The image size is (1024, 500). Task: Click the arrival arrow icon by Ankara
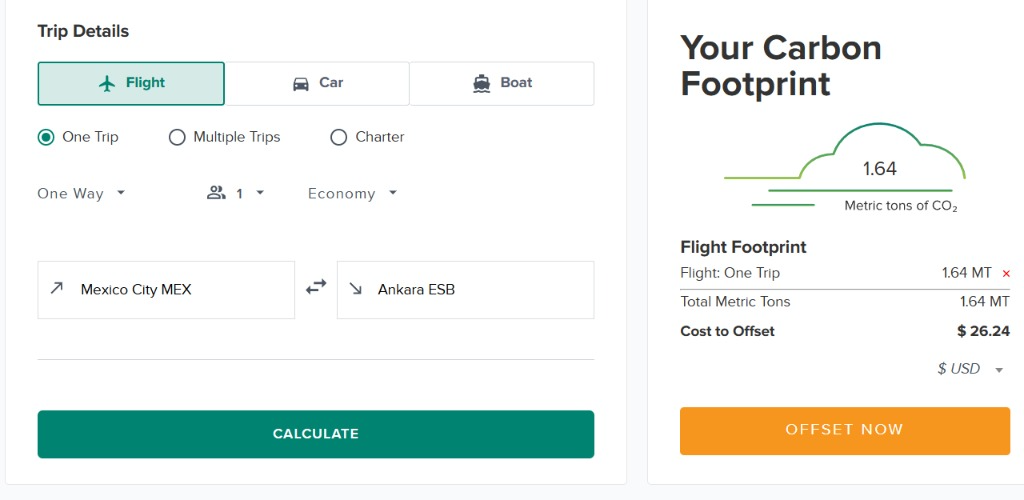[356, 288]
